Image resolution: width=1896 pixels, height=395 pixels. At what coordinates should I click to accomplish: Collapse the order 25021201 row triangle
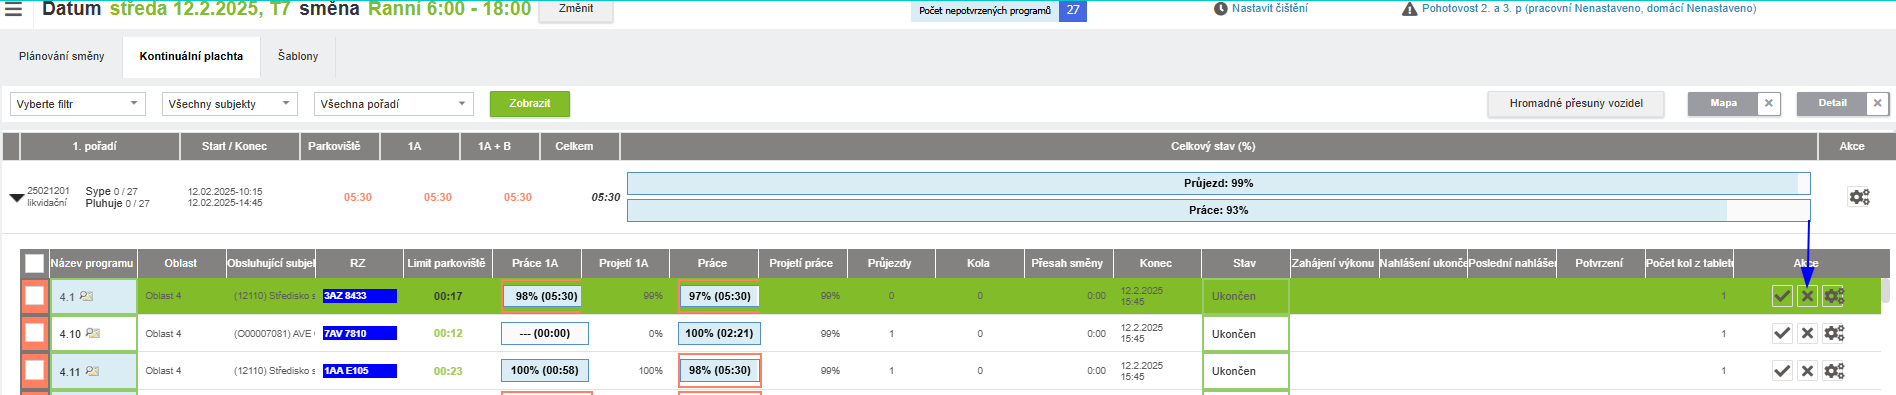[16, 197]
